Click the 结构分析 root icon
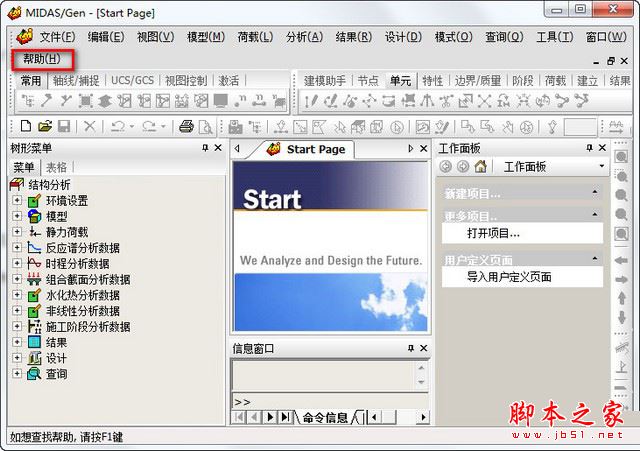Screen dimensions: 640x451 tap(17, 184)
